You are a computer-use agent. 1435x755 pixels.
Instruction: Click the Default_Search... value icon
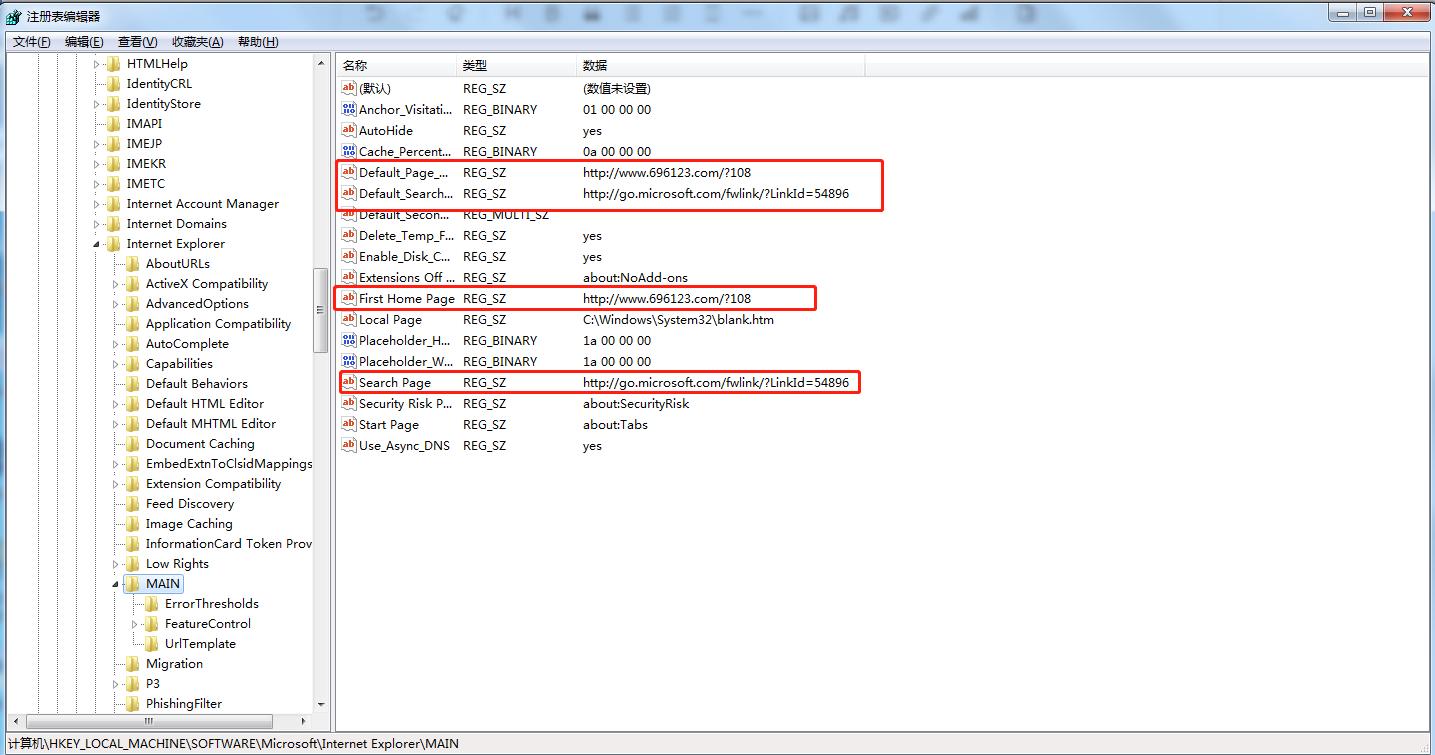(349, 193)
